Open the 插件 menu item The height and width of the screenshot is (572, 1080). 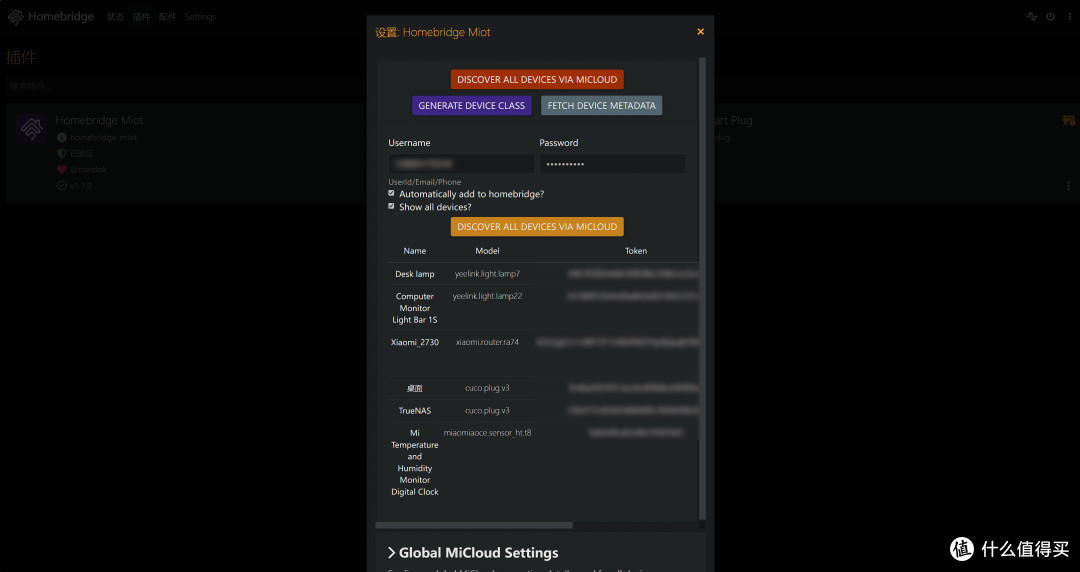click(x=141, y=17)
